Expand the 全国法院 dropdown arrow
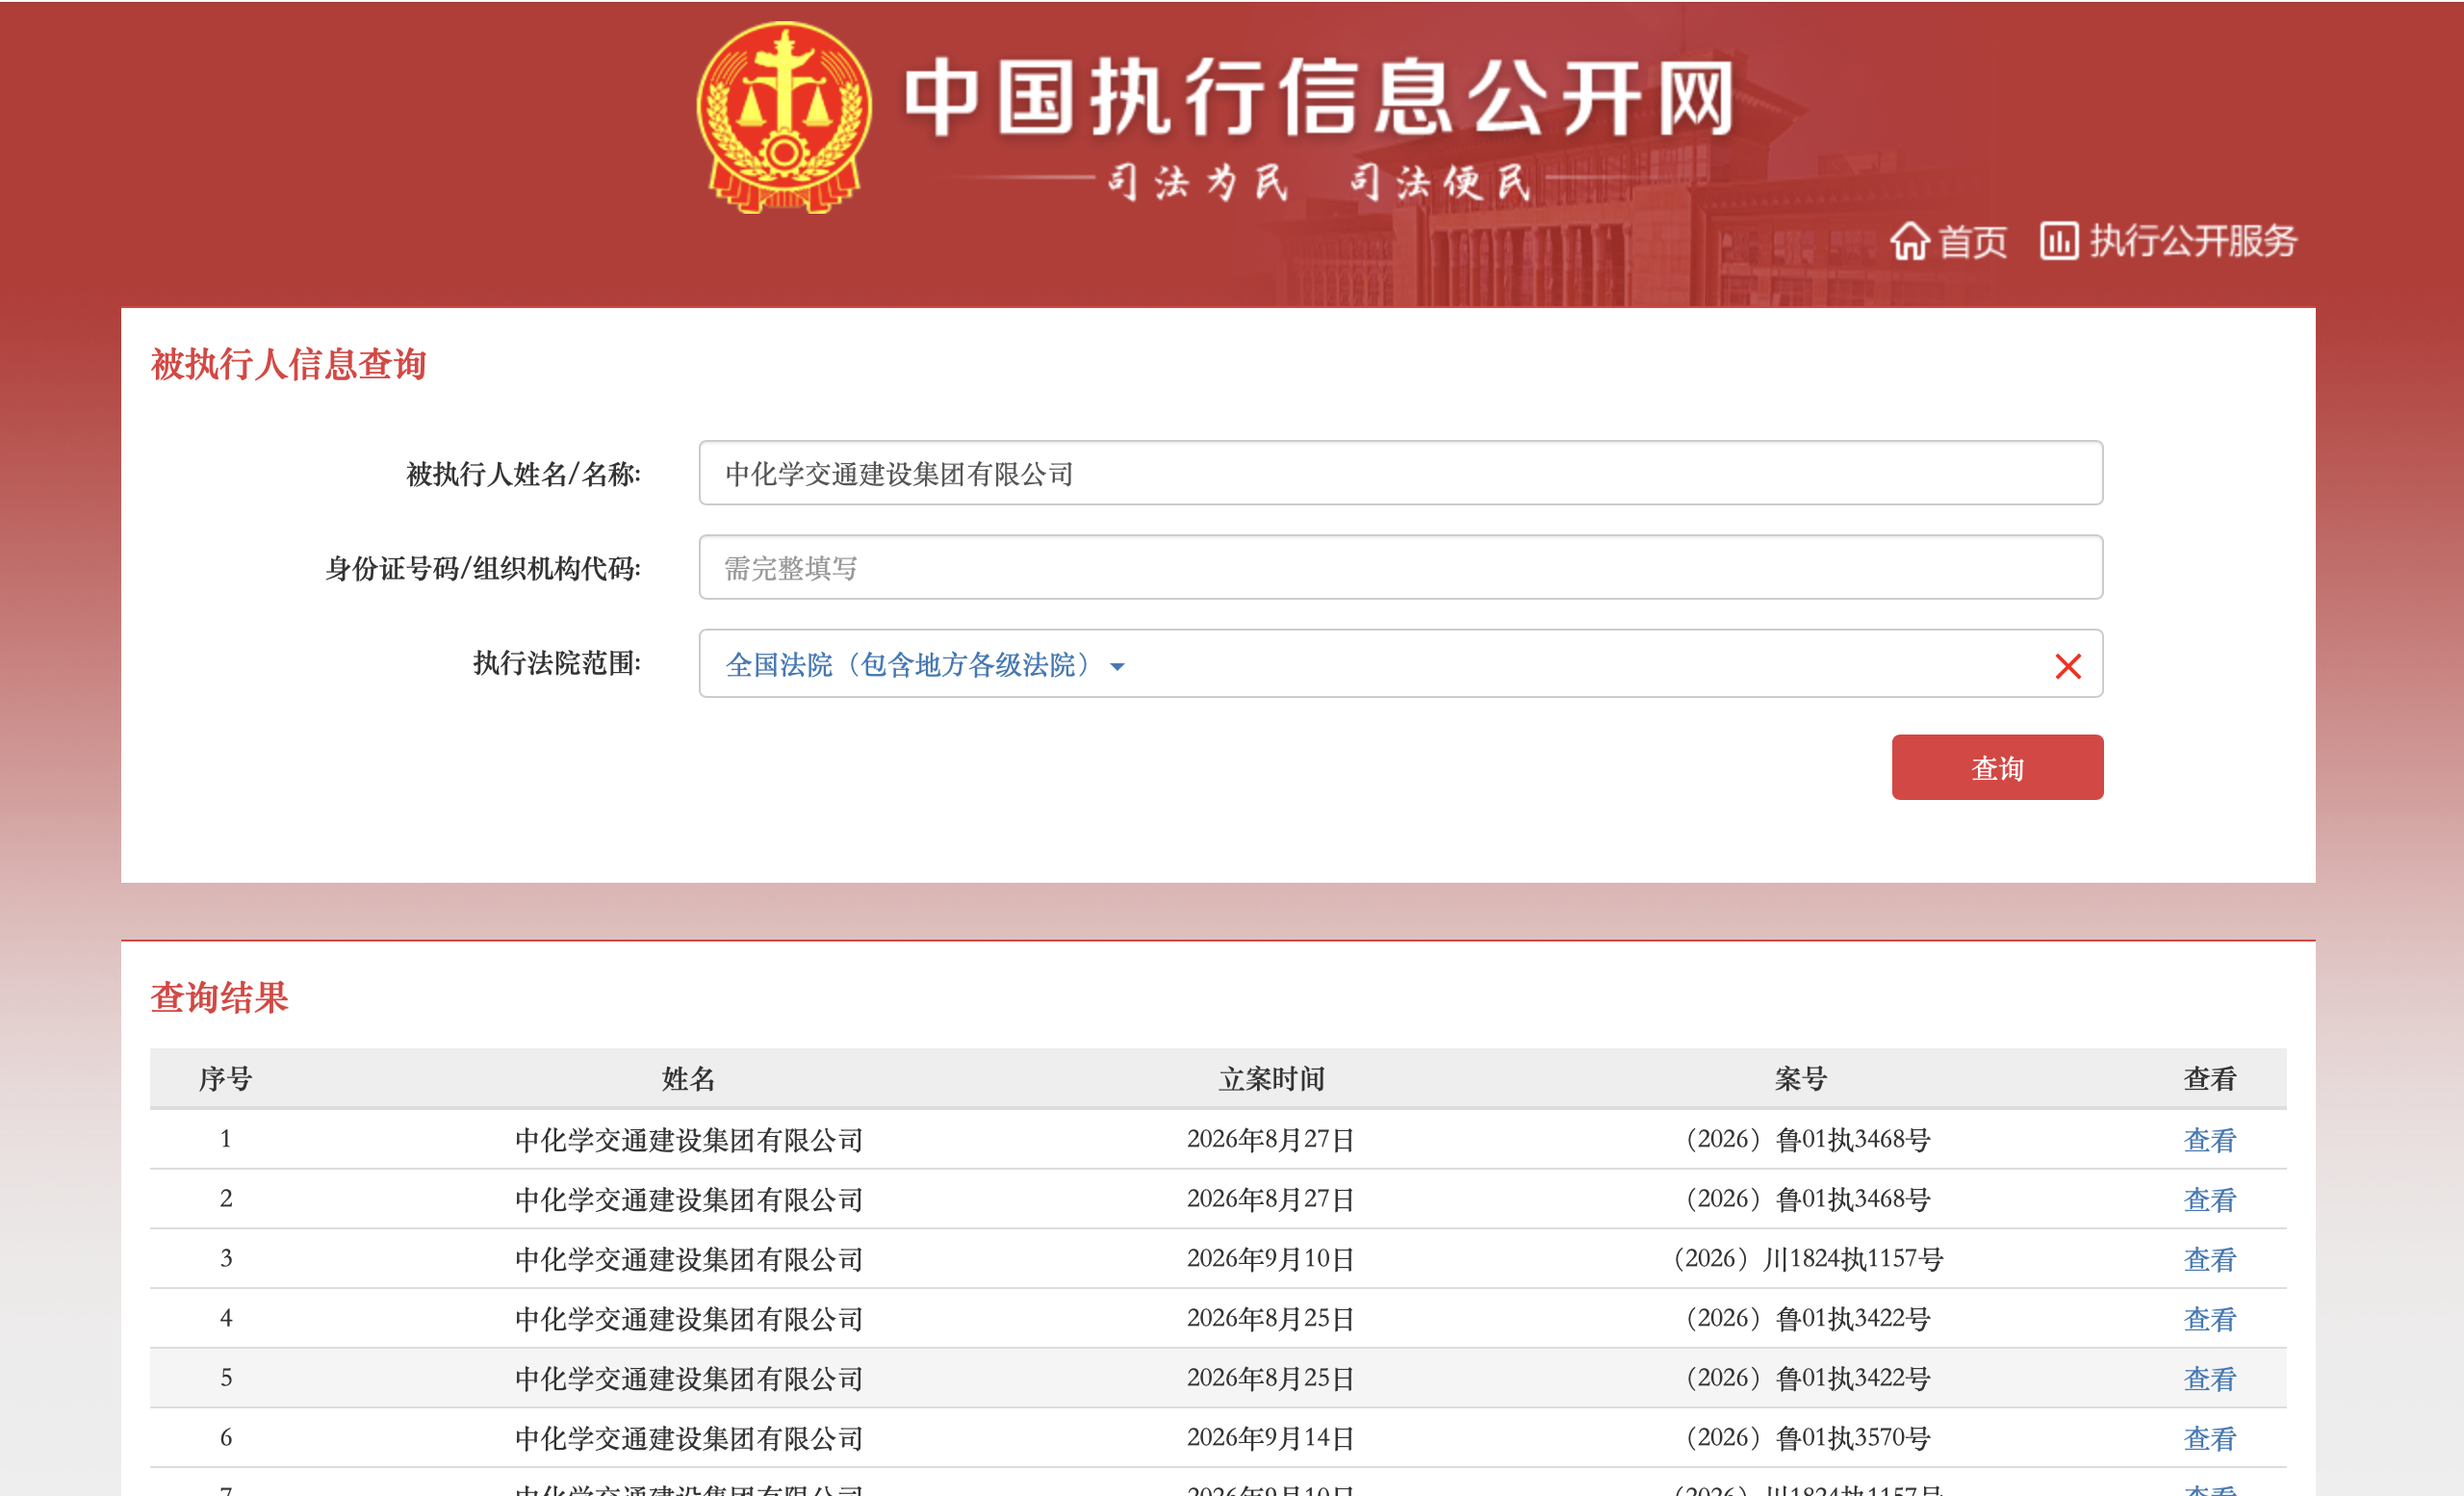 [x=1117, y=667]
